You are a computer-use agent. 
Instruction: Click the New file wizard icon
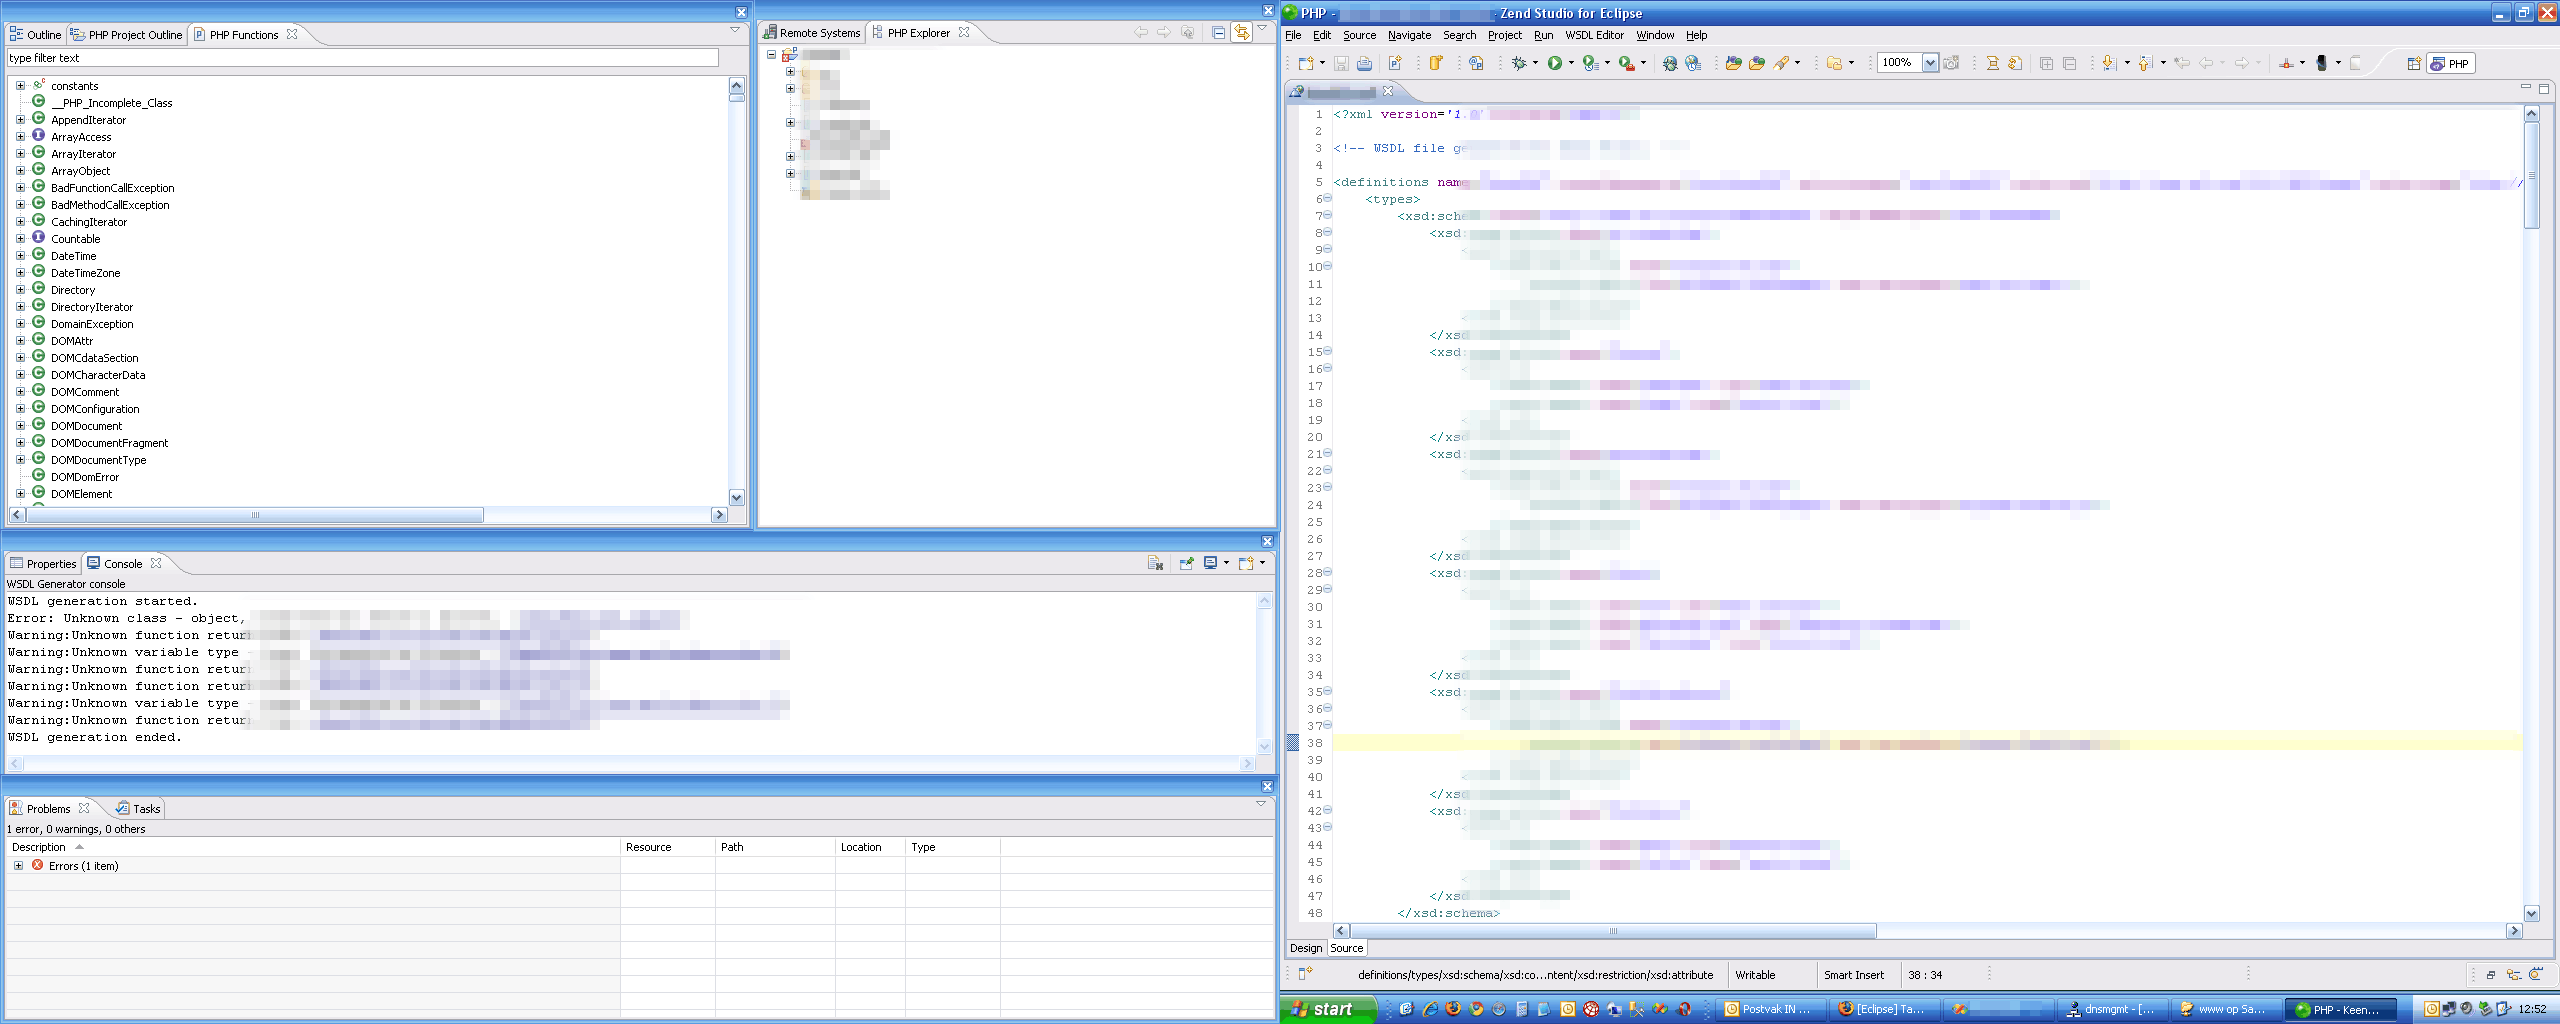[1305, 63]
